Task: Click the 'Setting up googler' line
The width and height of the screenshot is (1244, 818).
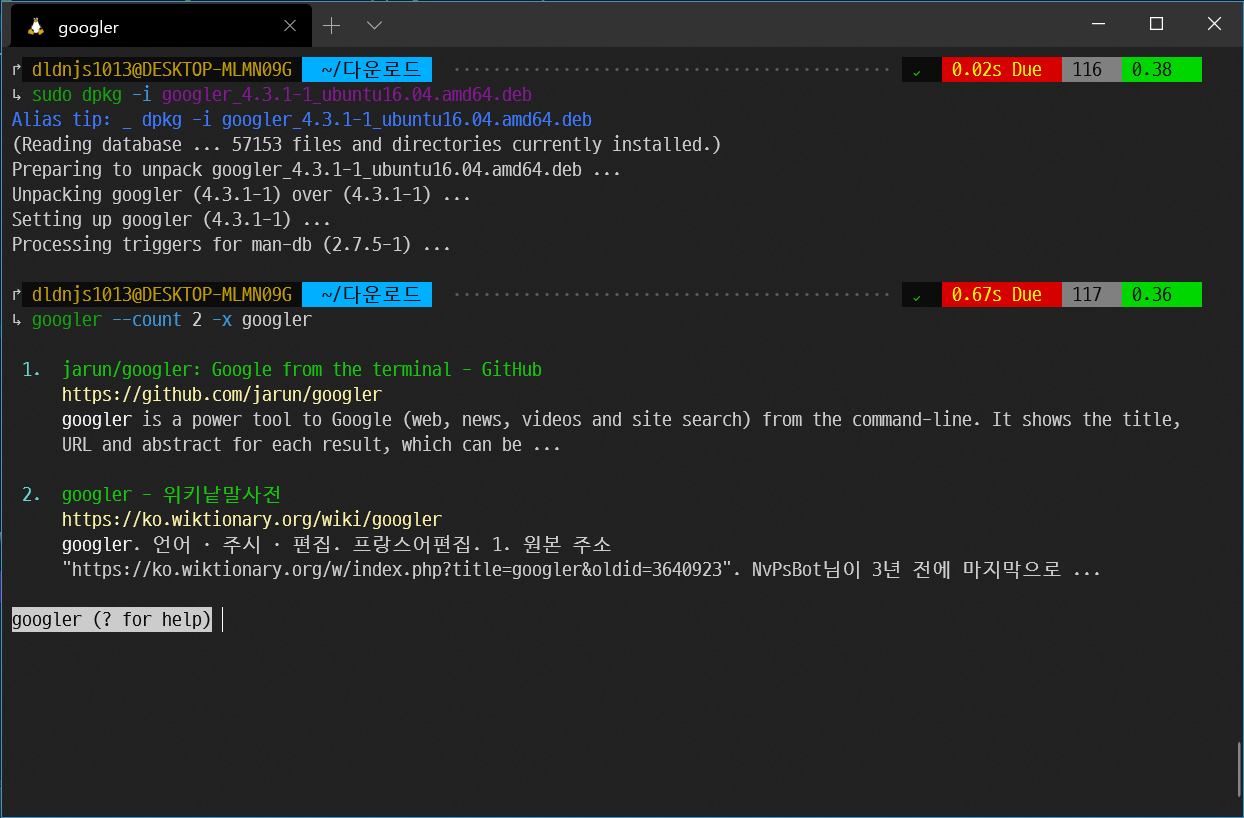Action: [x=172, y=220]
